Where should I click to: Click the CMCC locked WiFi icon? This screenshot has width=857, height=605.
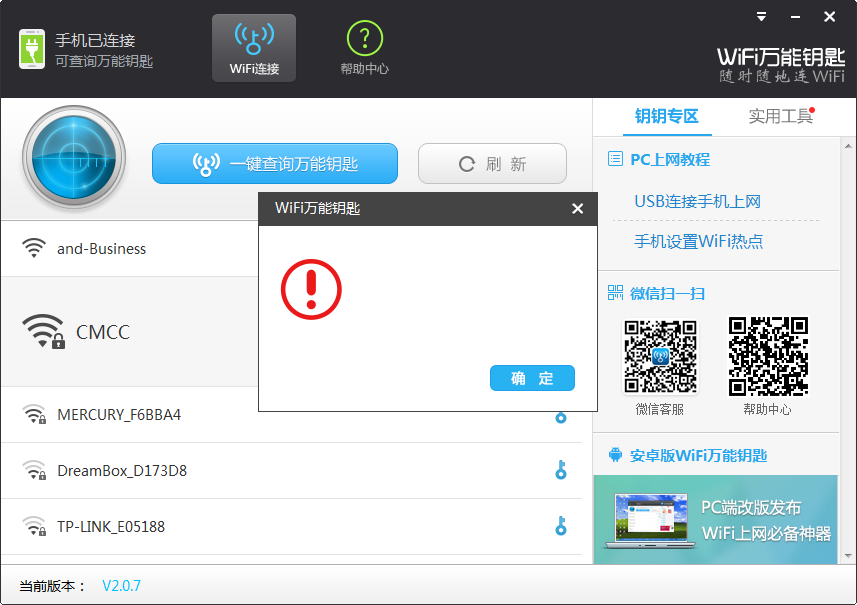tap(44, 331)
